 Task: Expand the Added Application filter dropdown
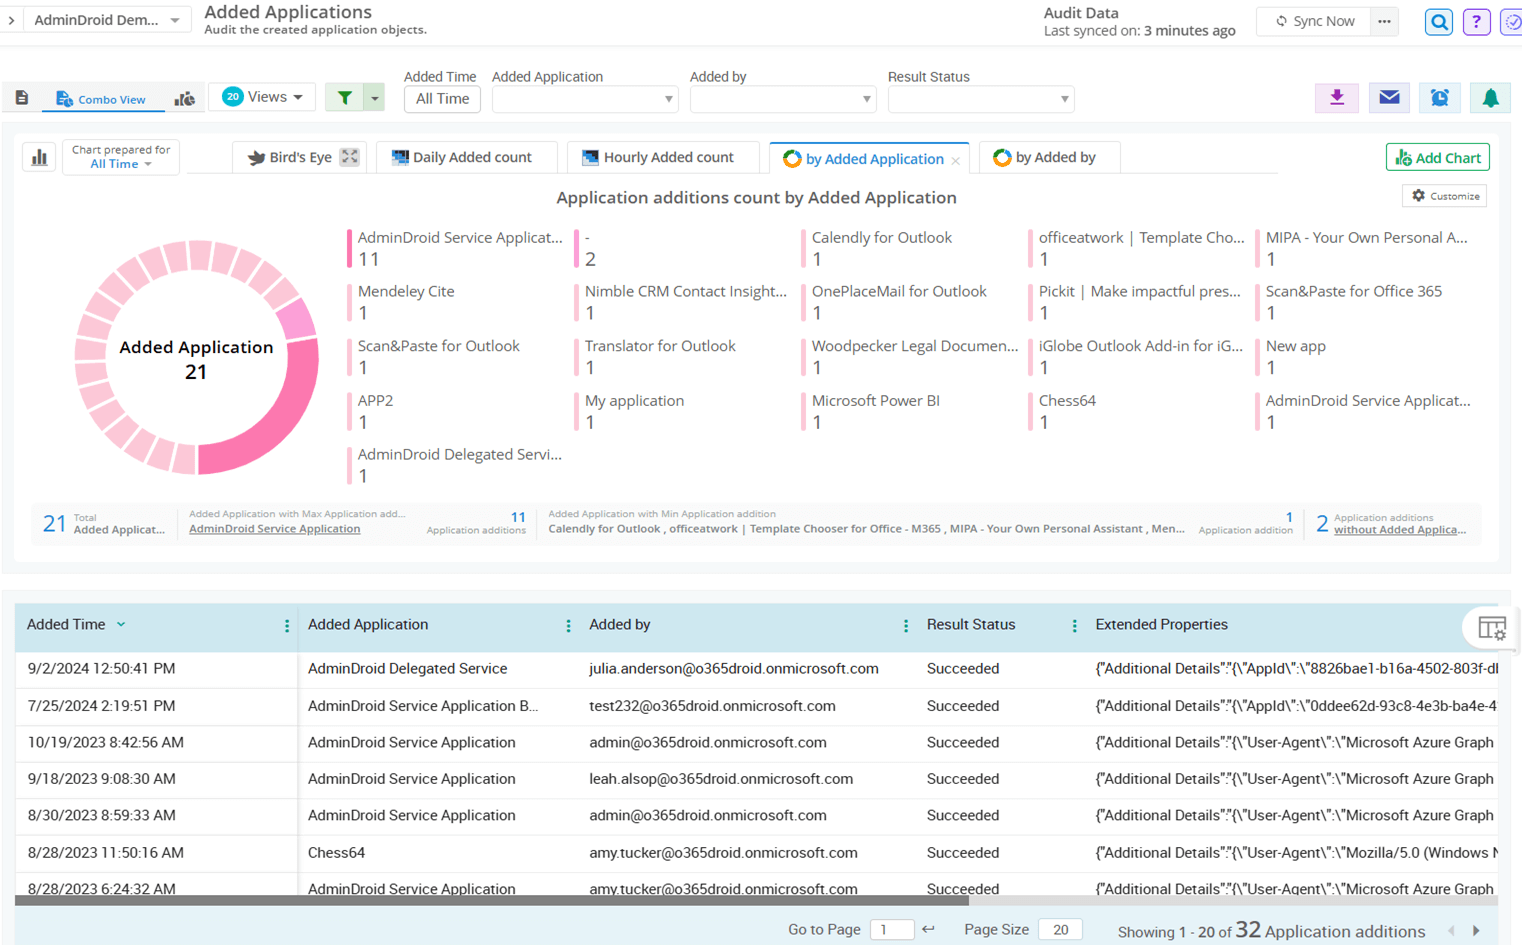point(584,98)
